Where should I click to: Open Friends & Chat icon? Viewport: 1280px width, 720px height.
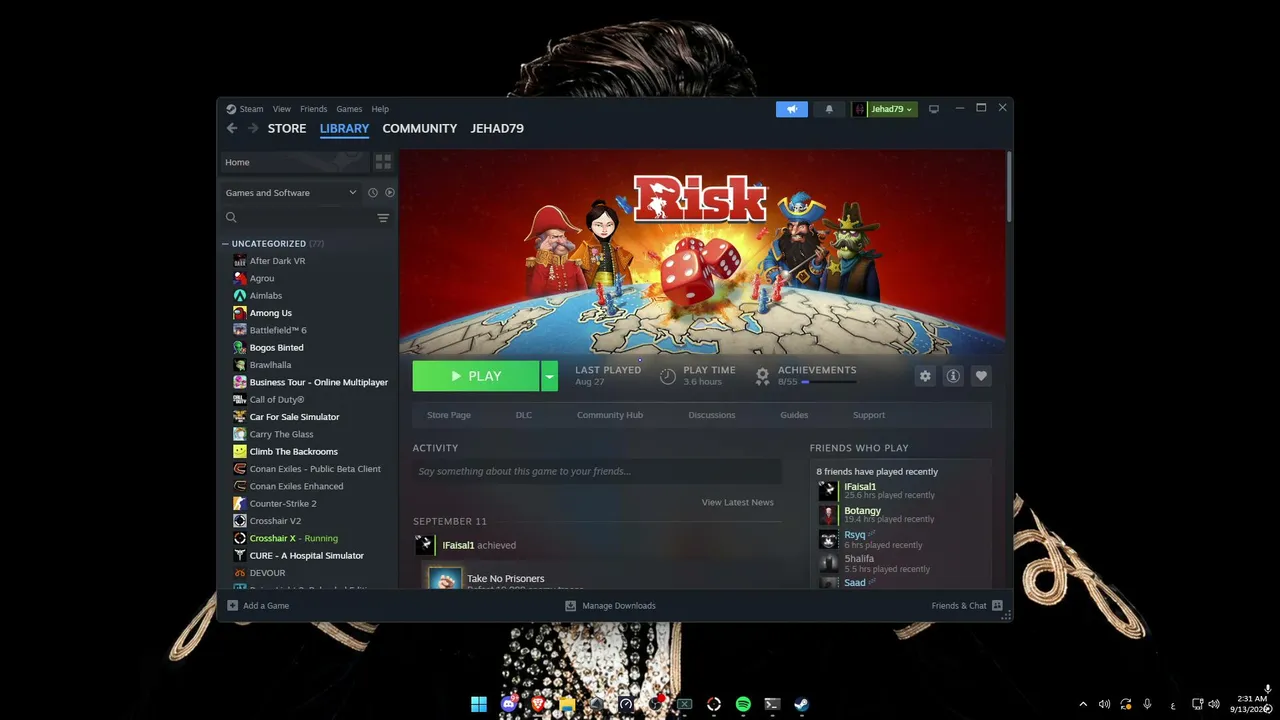[x=997, y=605]
